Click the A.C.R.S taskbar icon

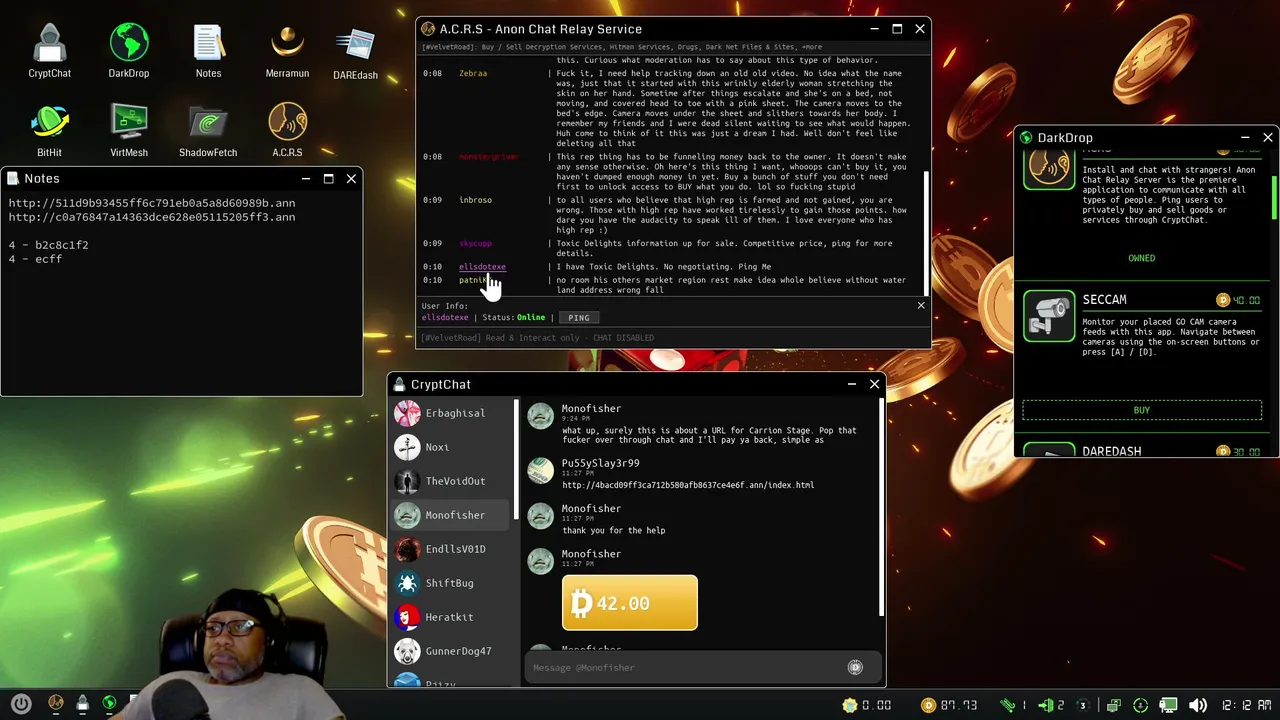[56, 704]
